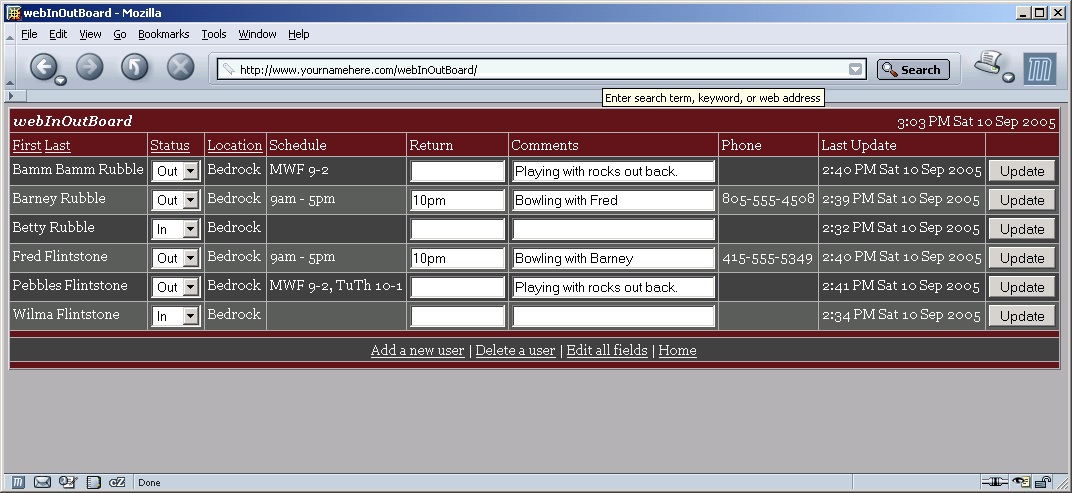Click Barney Rubble's Return field with 10pm
Image resolution: width=1072 pixels, height=493 pixels.
[457, 200]
